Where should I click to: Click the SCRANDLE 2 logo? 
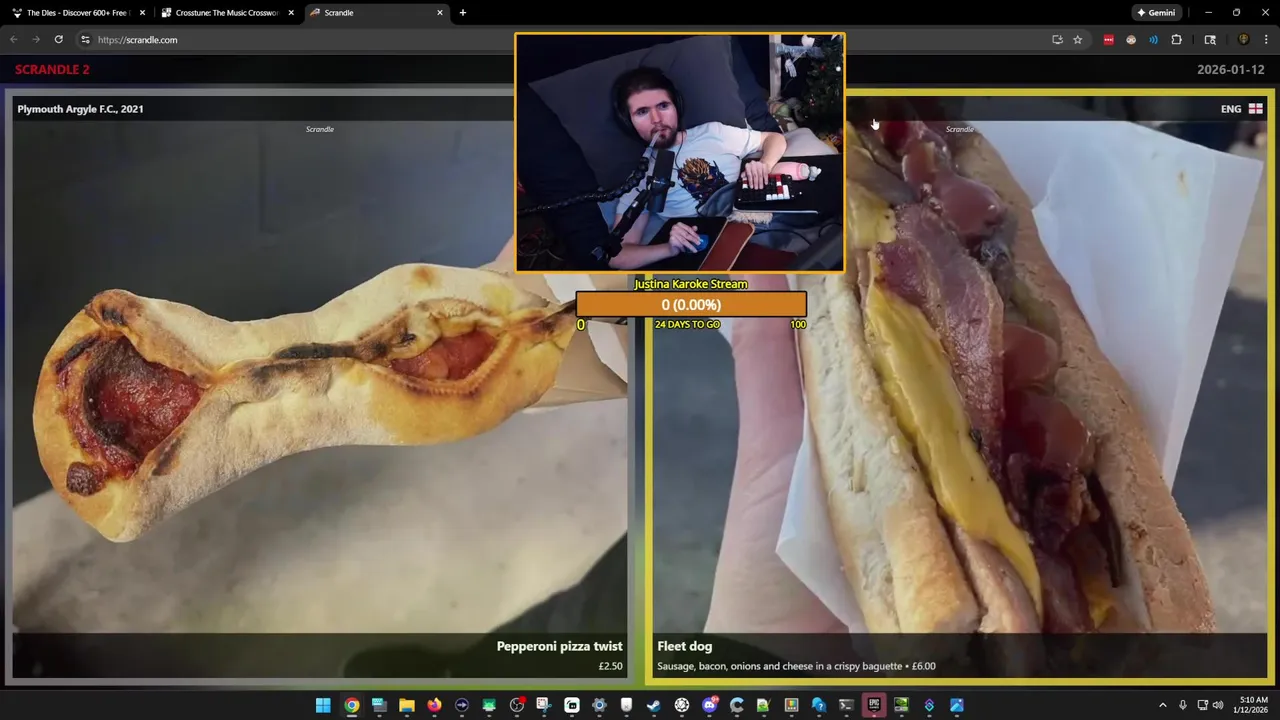coord(52,69)
